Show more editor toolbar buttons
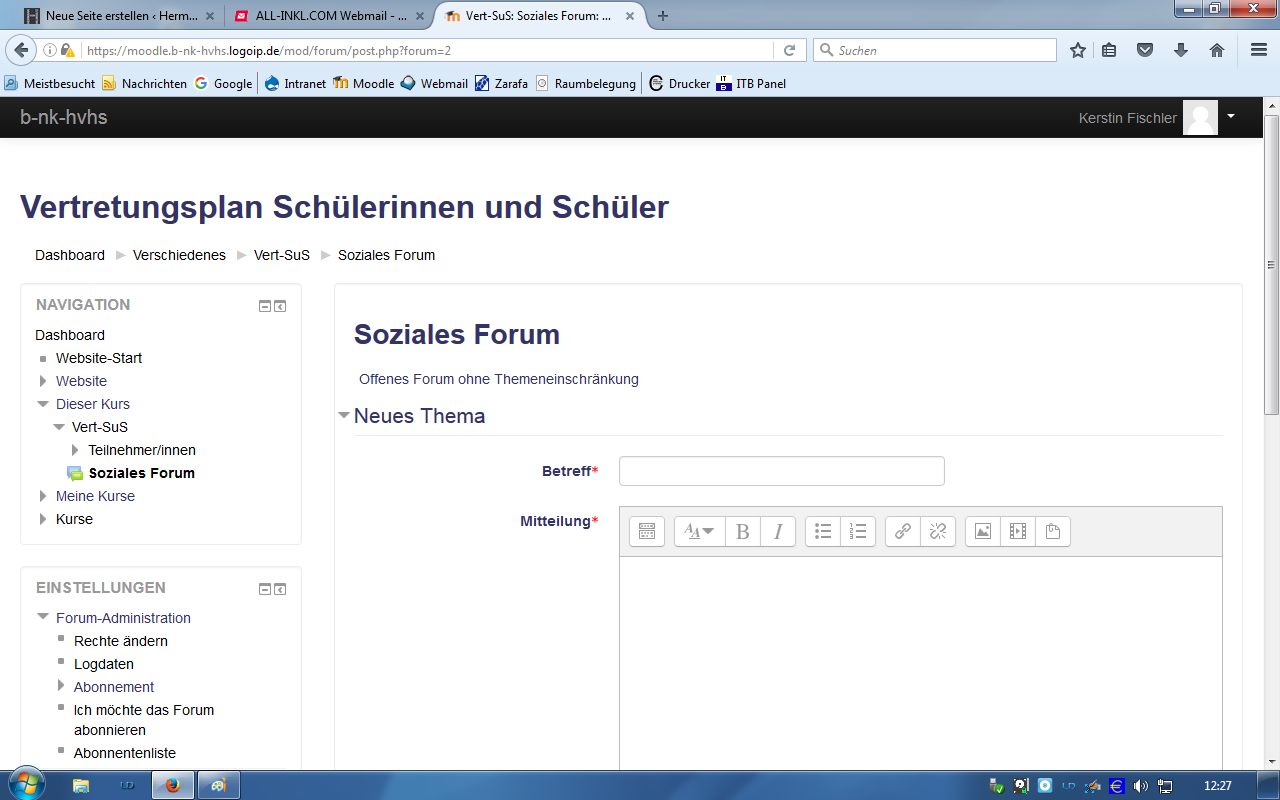 pyautogui.click(x=647, y=532)
